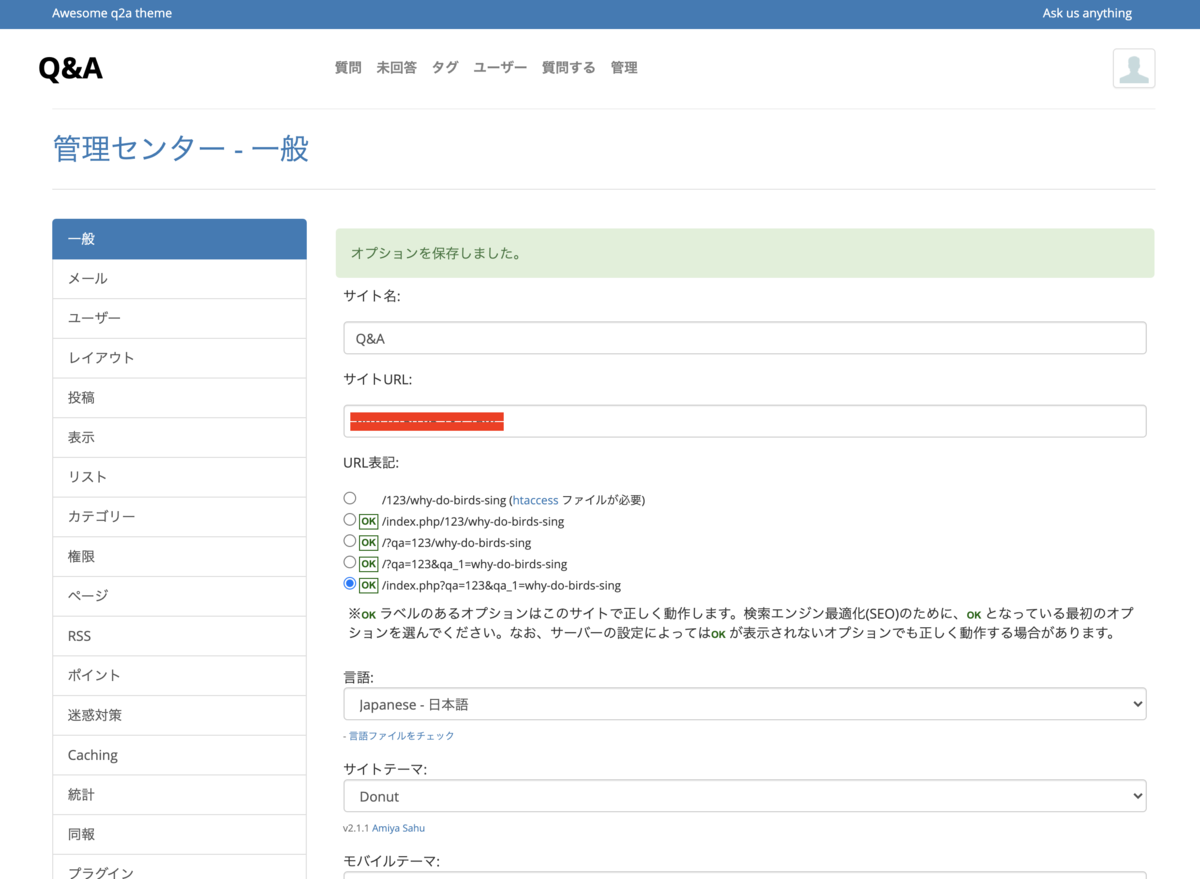Click the オプションを保存しました notification

(745, 253)
